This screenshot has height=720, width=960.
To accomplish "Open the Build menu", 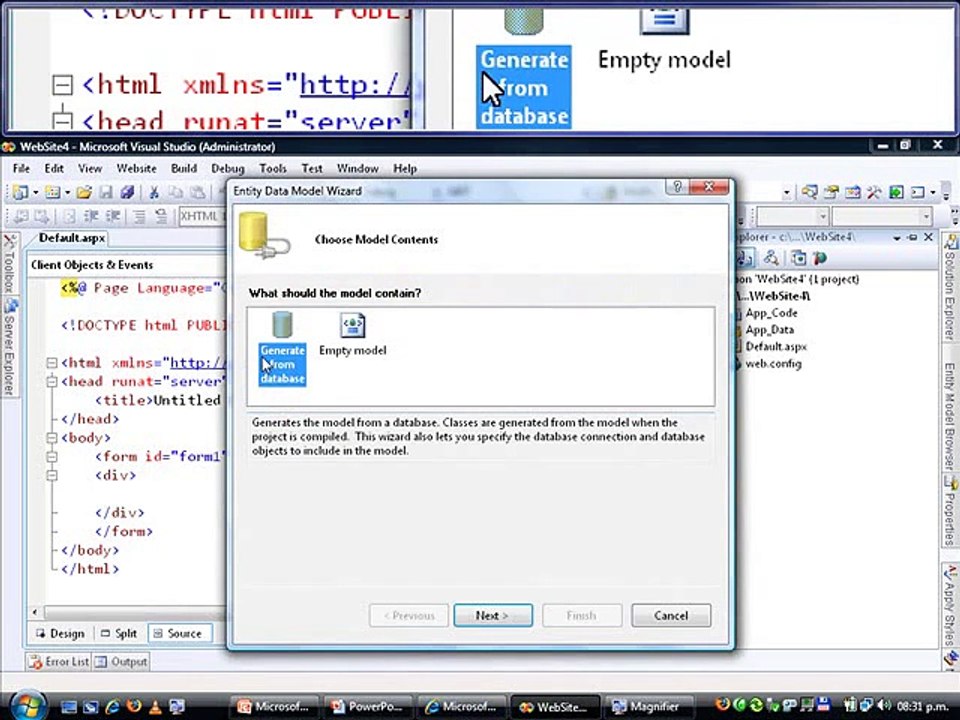I will [x=184, y=168].
